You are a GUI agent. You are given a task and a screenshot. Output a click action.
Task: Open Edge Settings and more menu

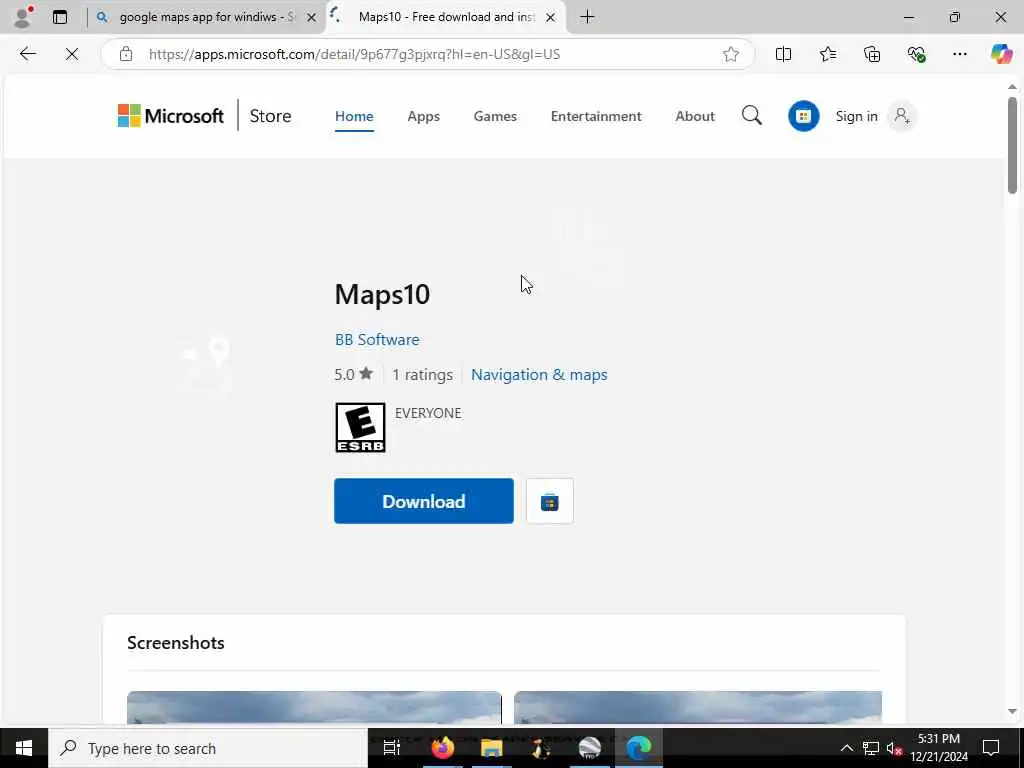pyautogui.click(x=959, y=54)
